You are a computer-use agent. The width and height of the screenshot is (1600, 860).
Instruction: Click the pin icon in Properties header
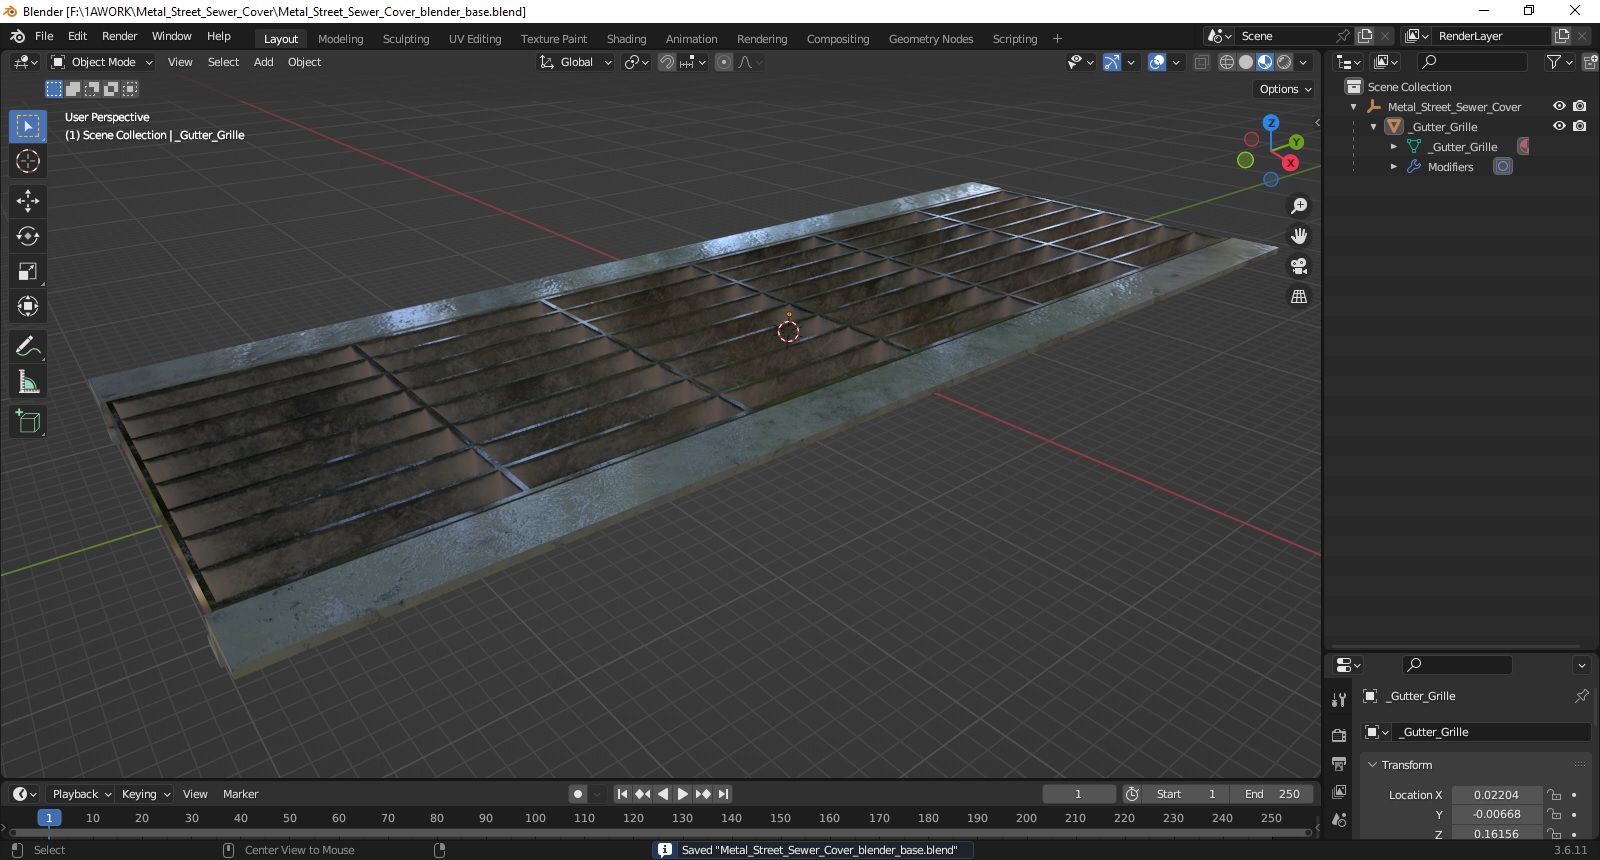[1581, 696]
